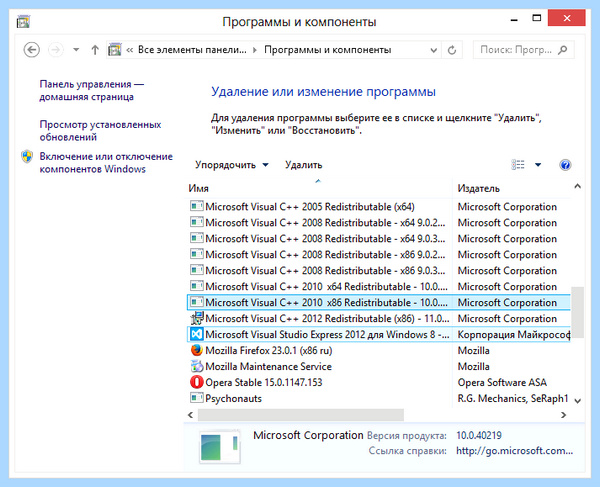This screenshot has width=600, height=487.
Task: Go up one level with Up arrow
Action: coord(95,50)
